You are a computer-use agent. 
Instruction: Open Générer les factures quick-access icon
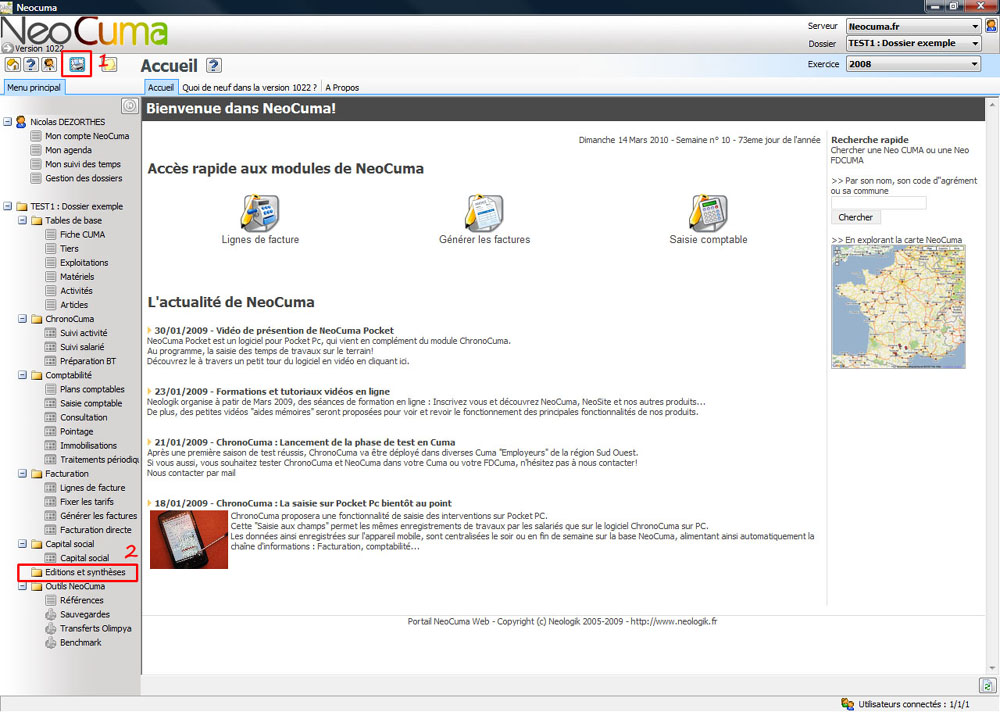(x=484, y=212)
